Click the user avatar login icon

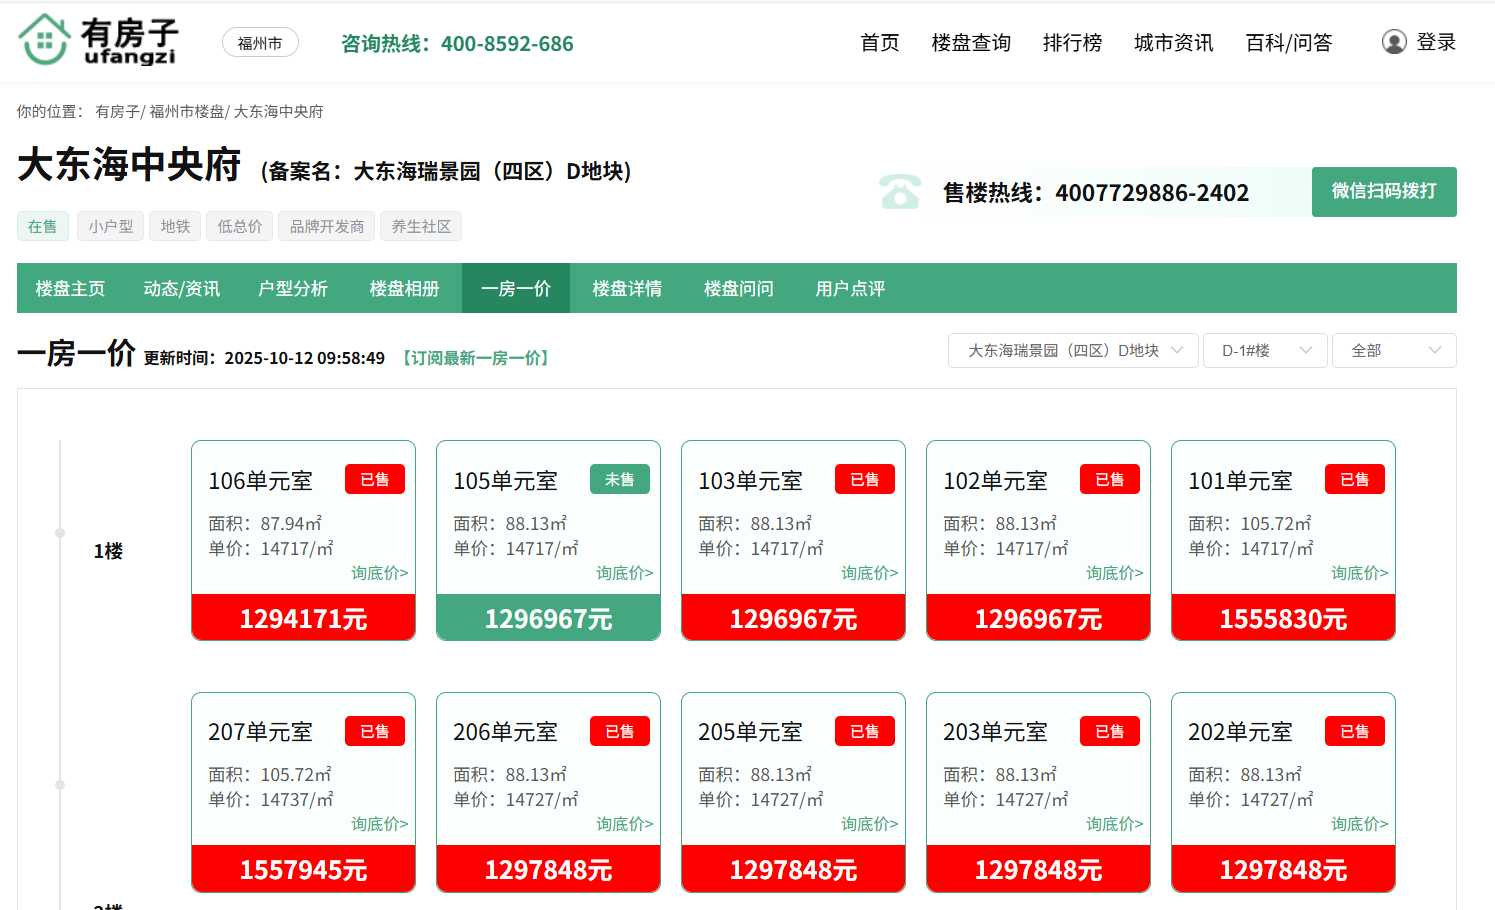tap(1393, 42)
